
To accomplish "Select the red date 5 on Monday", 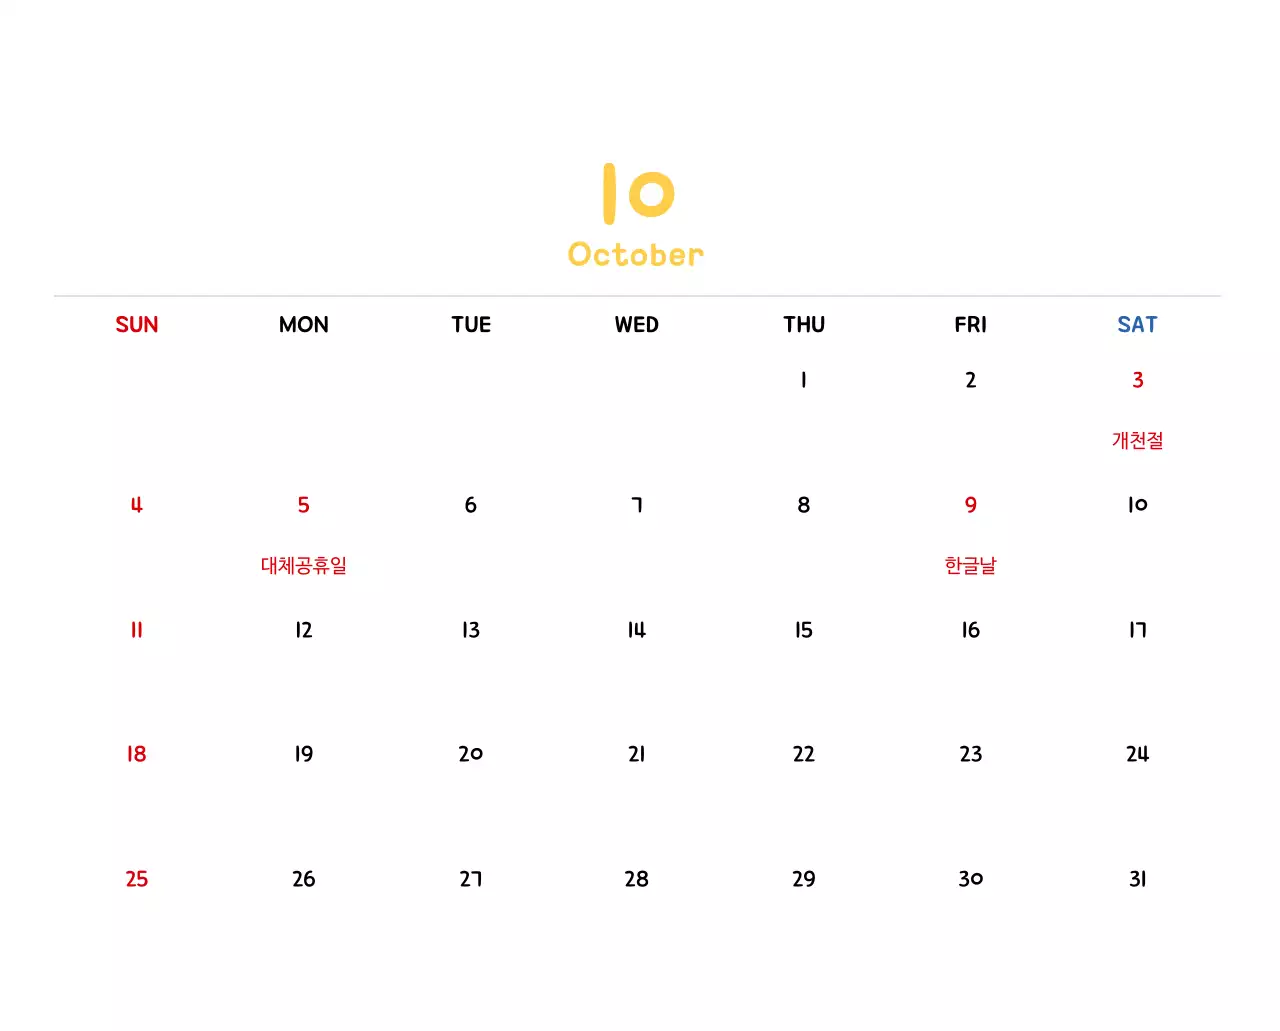I will [303, 505].
